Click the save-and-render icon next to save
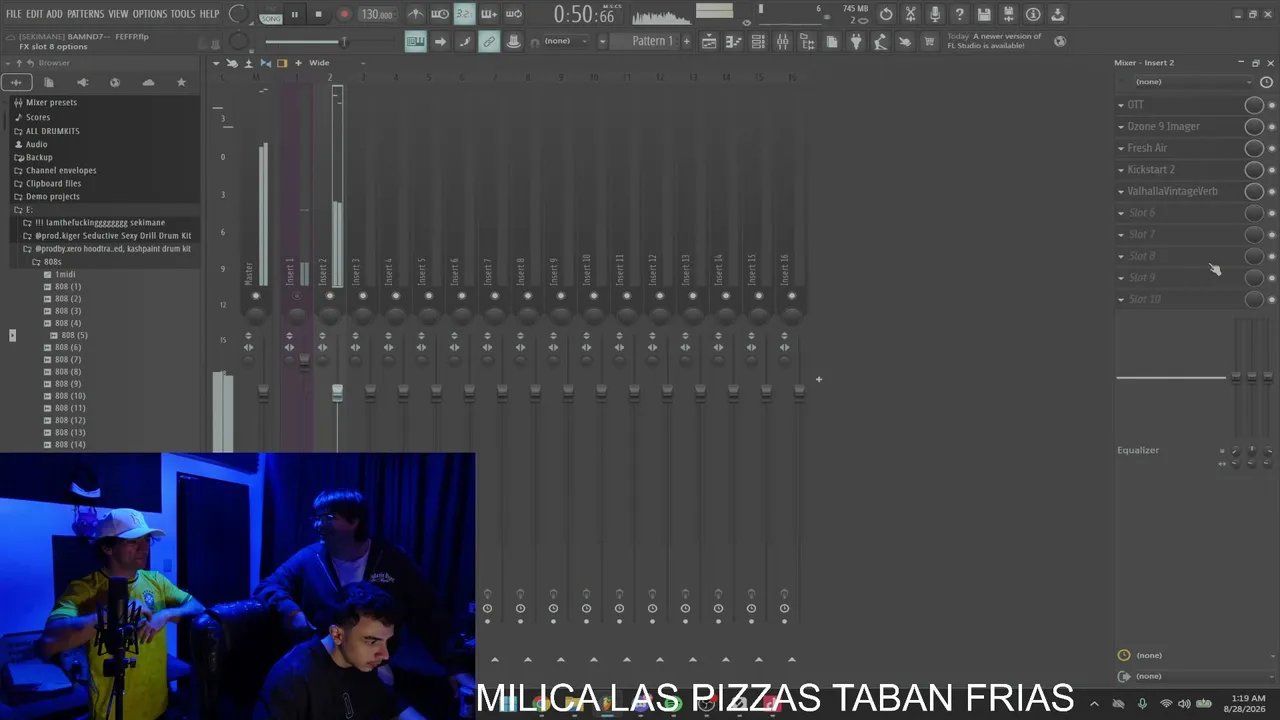 click(1008, 14)
